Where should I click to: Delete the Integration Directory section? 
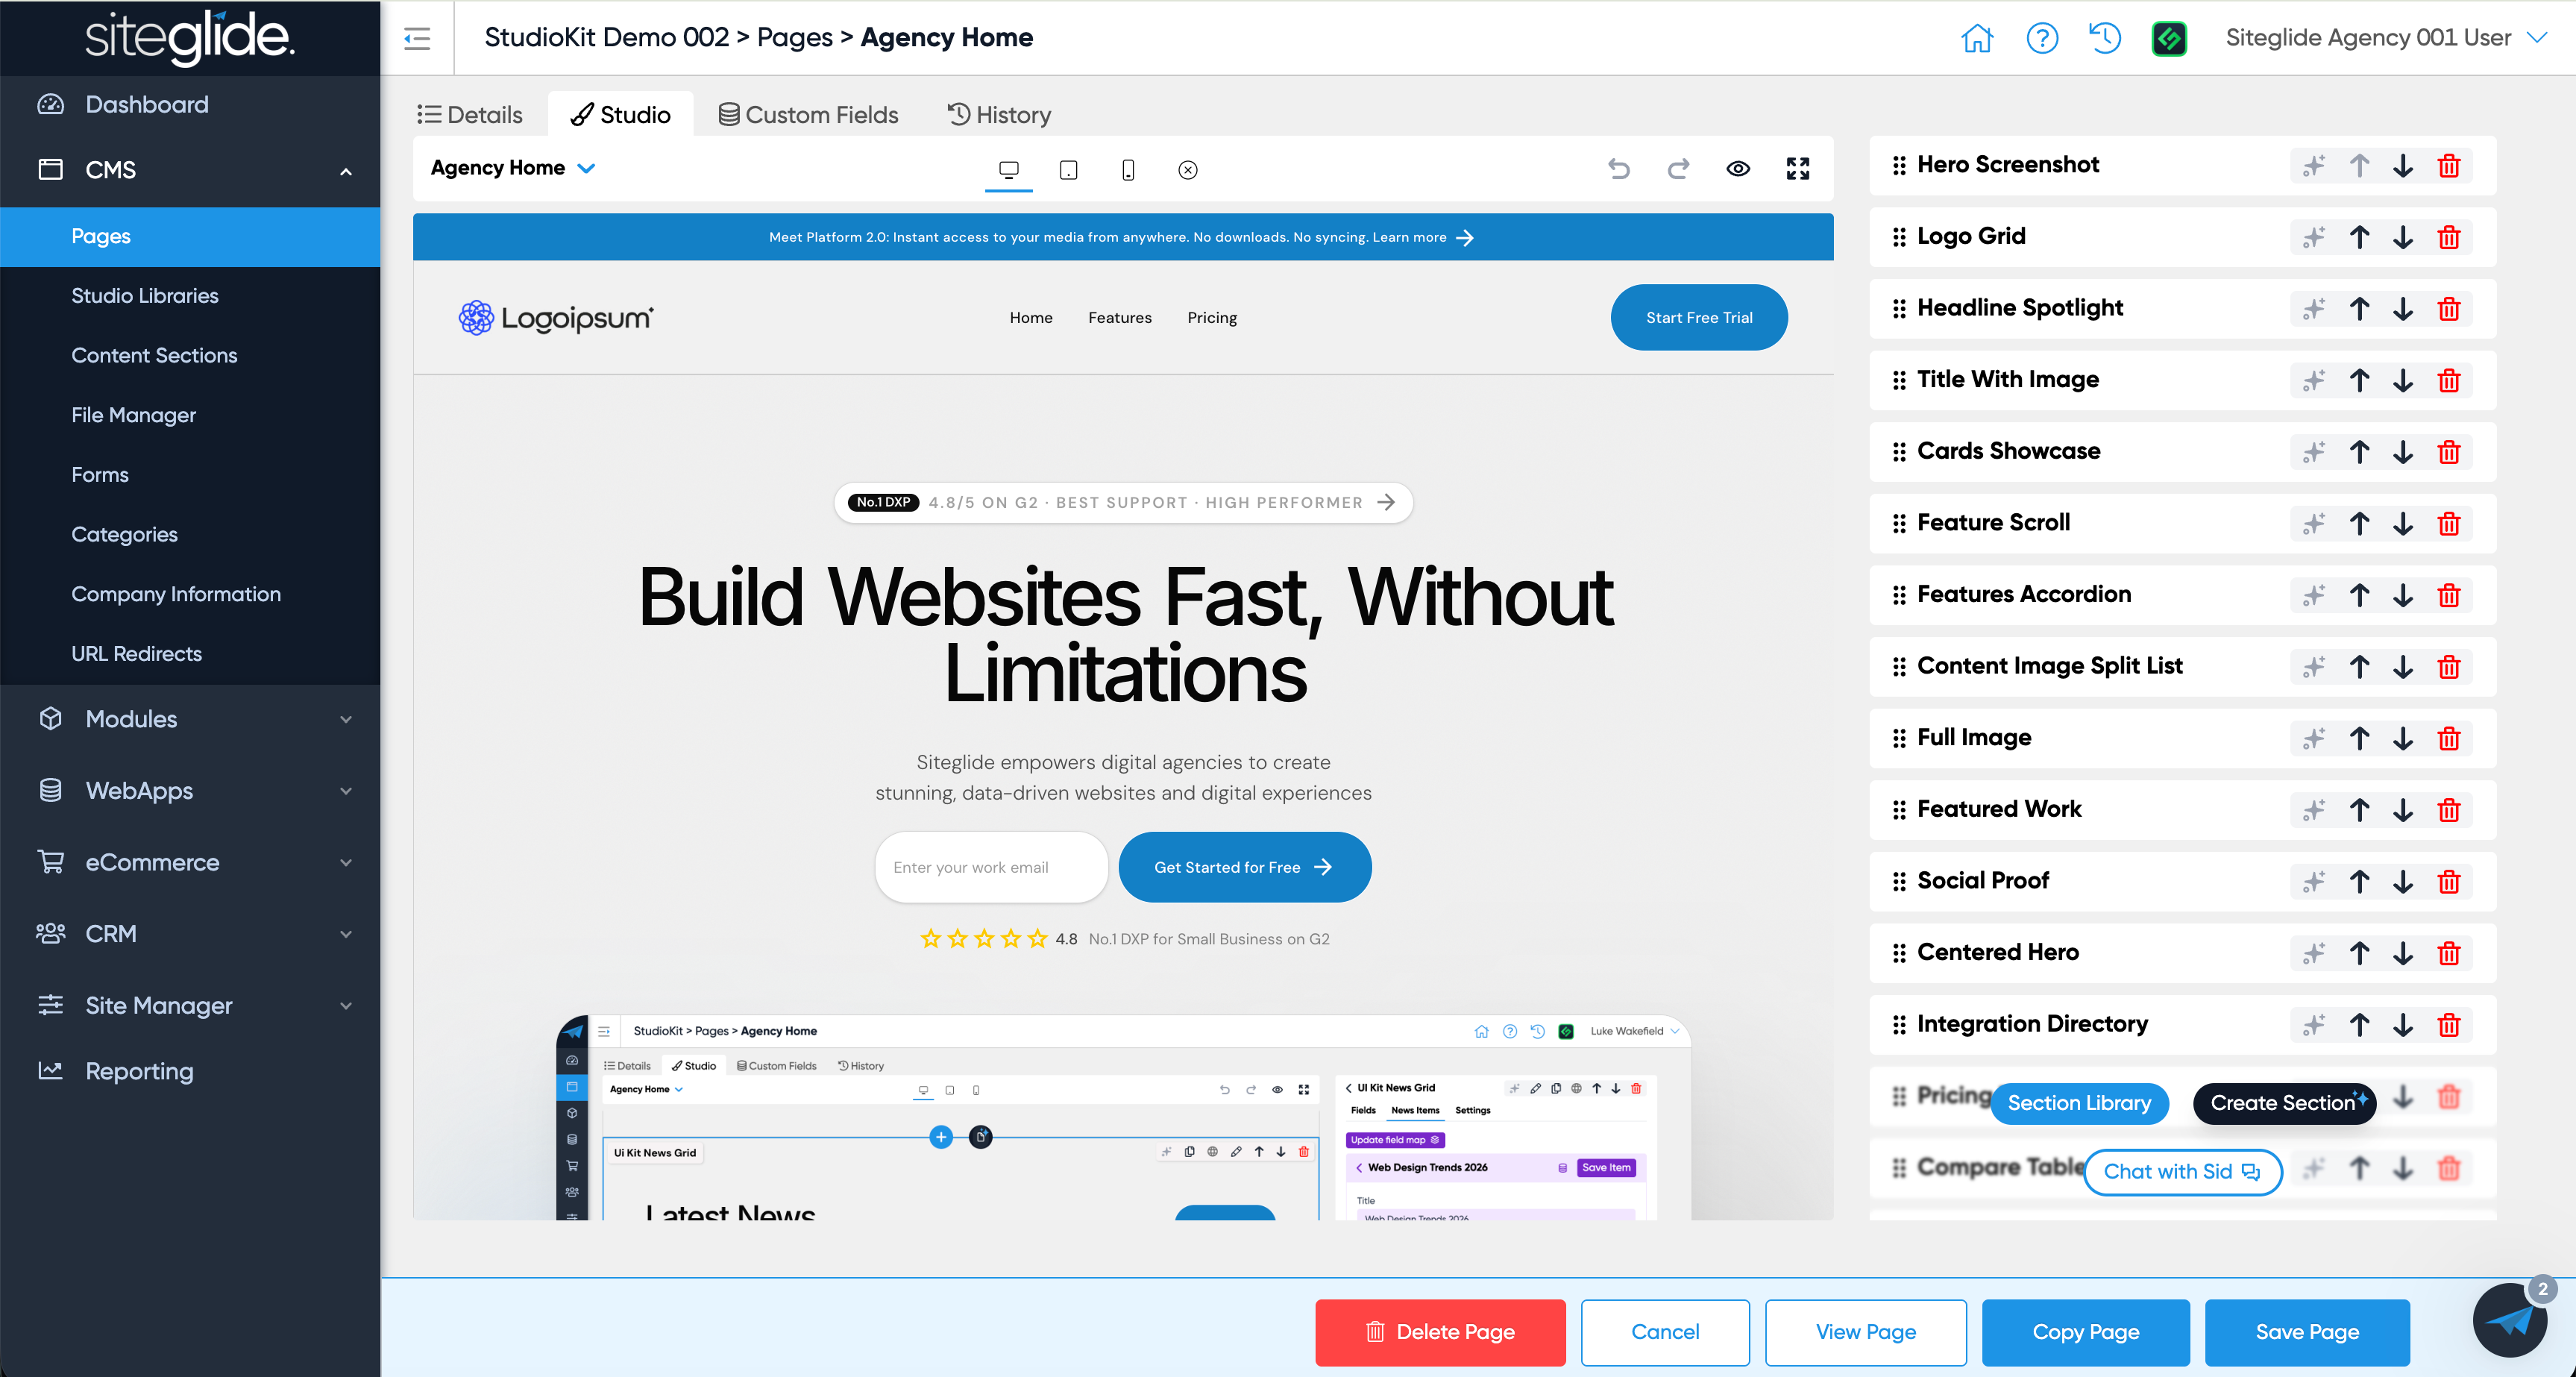[x=2449, y=1025]
